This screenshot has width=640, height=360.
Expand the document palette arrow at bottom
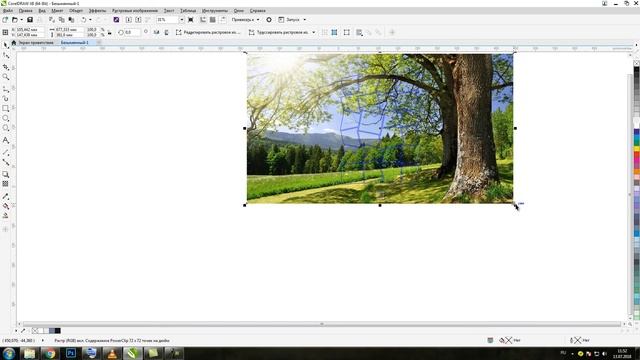click(x=16, y=331)
